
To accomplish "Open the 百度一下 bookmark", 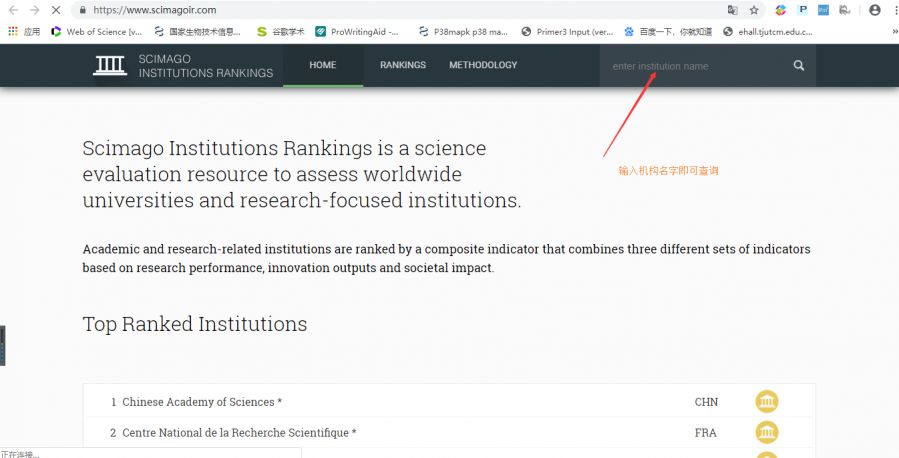I will [x=668, y=32].
